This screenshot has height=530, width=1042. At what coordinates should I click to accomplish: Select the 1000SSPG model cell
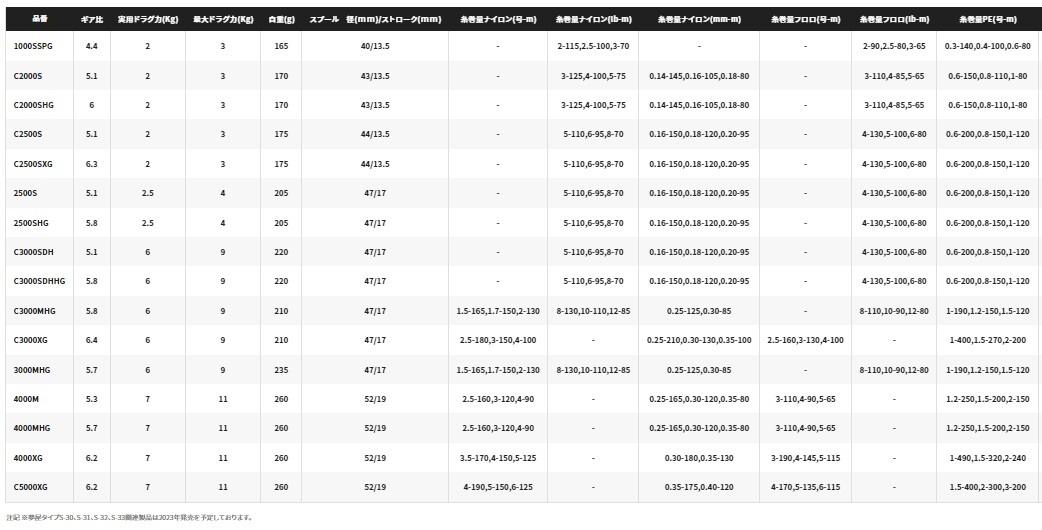(31, 46)
